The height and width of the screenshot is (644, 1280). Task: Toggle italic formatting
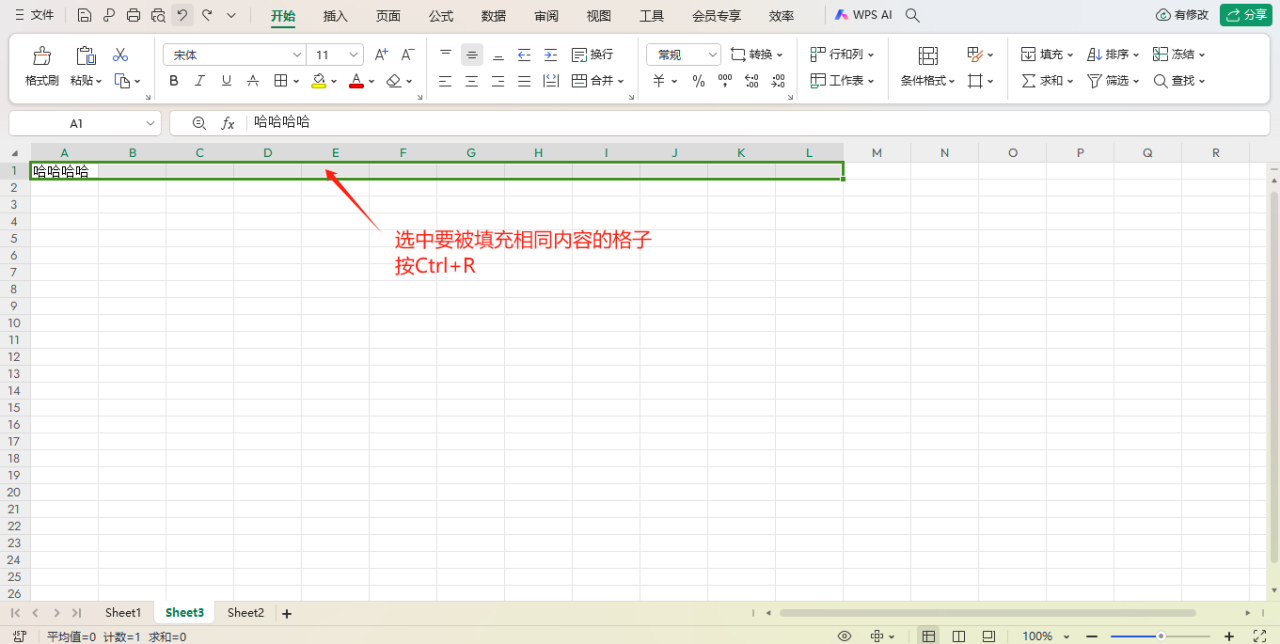(x=200, y=81)
